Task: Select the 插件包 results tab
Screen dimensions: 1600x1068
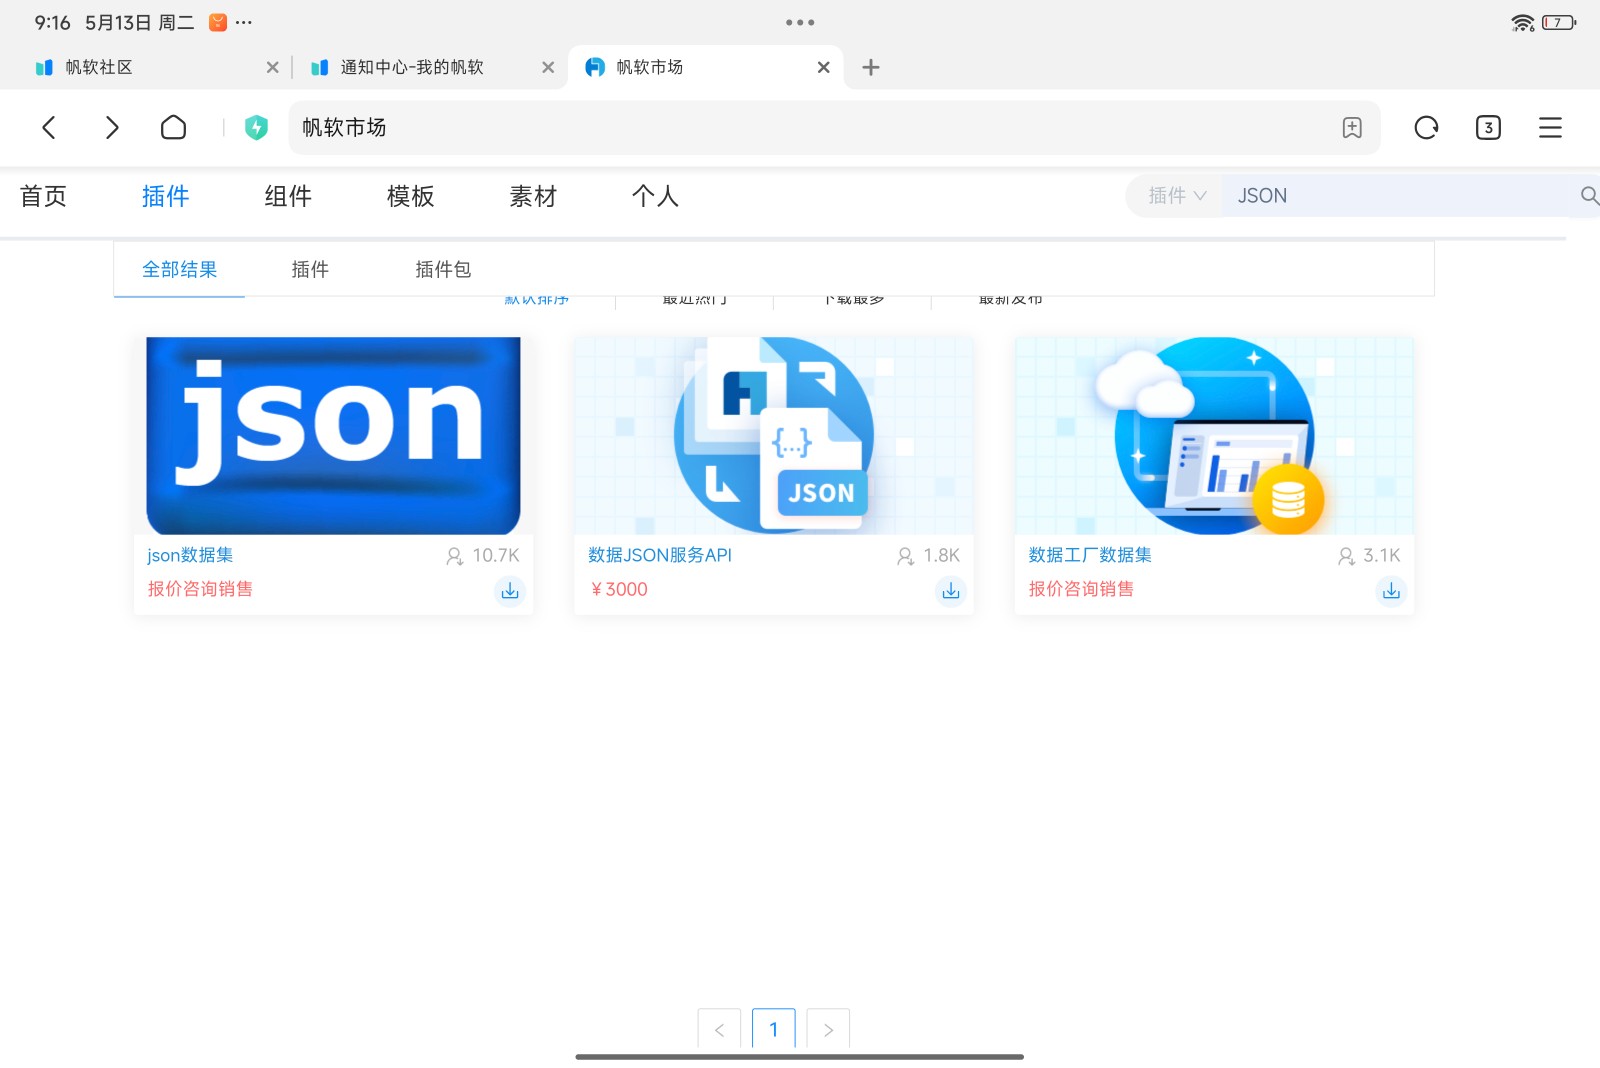Action: click(443, 269)
